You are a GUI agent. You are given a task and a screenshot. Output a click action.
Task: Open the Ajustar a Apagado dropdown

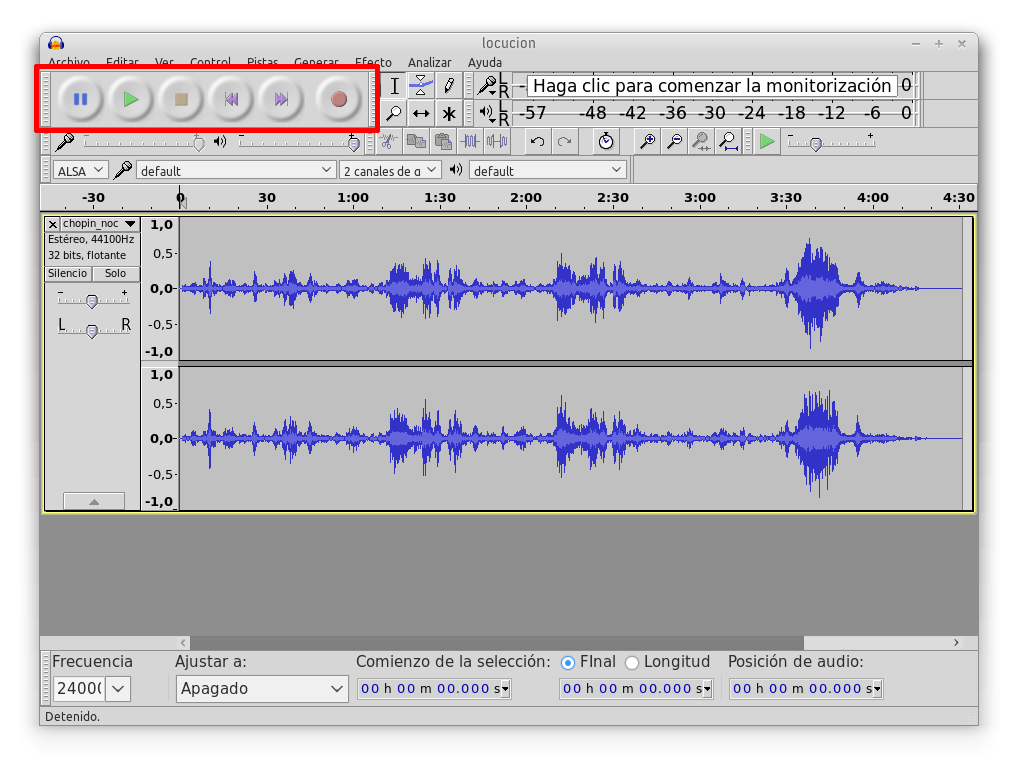[262, 688]
